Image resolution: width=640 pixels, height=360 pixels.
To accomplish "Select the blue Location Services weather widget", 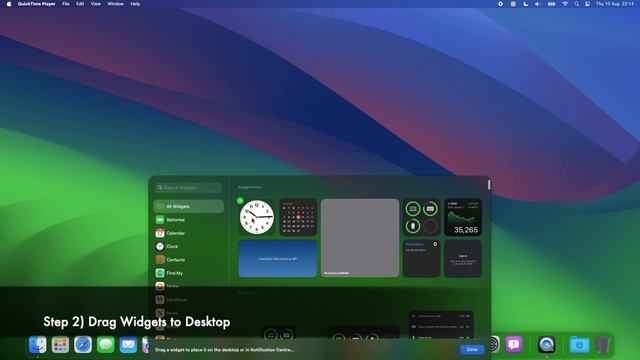I will [278, 259].
